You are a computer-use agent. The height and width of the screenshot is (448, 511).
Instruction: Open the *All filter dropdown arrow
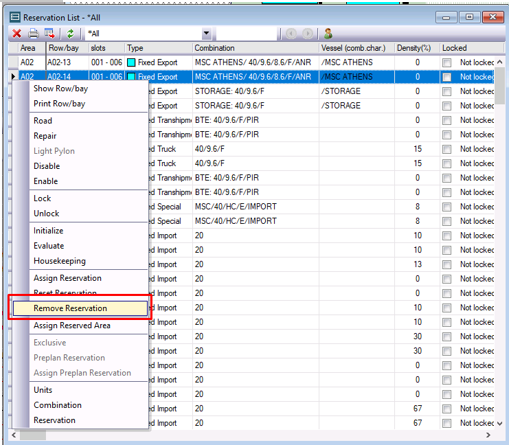point(206,33)
